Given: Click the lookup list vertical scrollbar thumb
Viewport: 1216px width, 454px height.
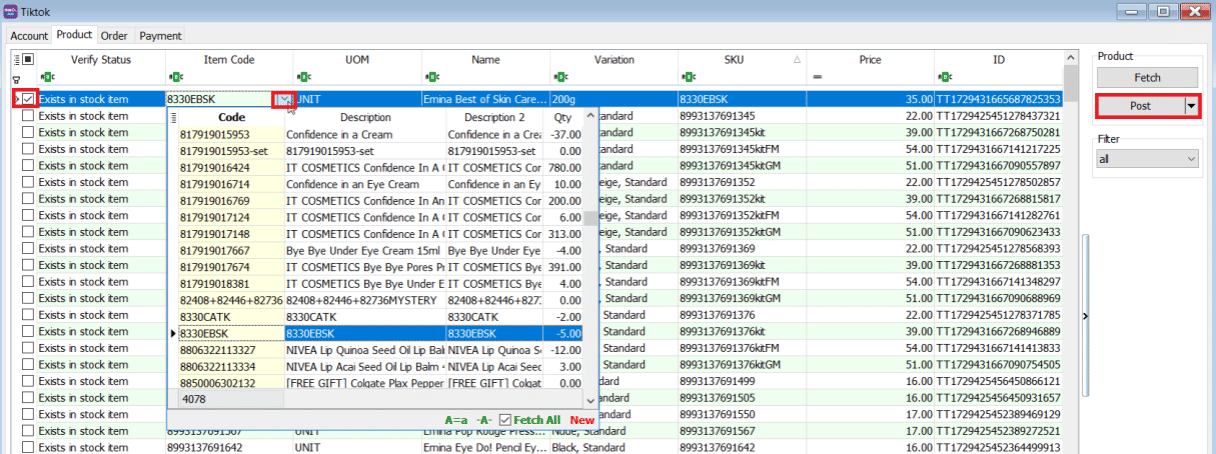Looking at the screenshot, I should tap(590, 219).
